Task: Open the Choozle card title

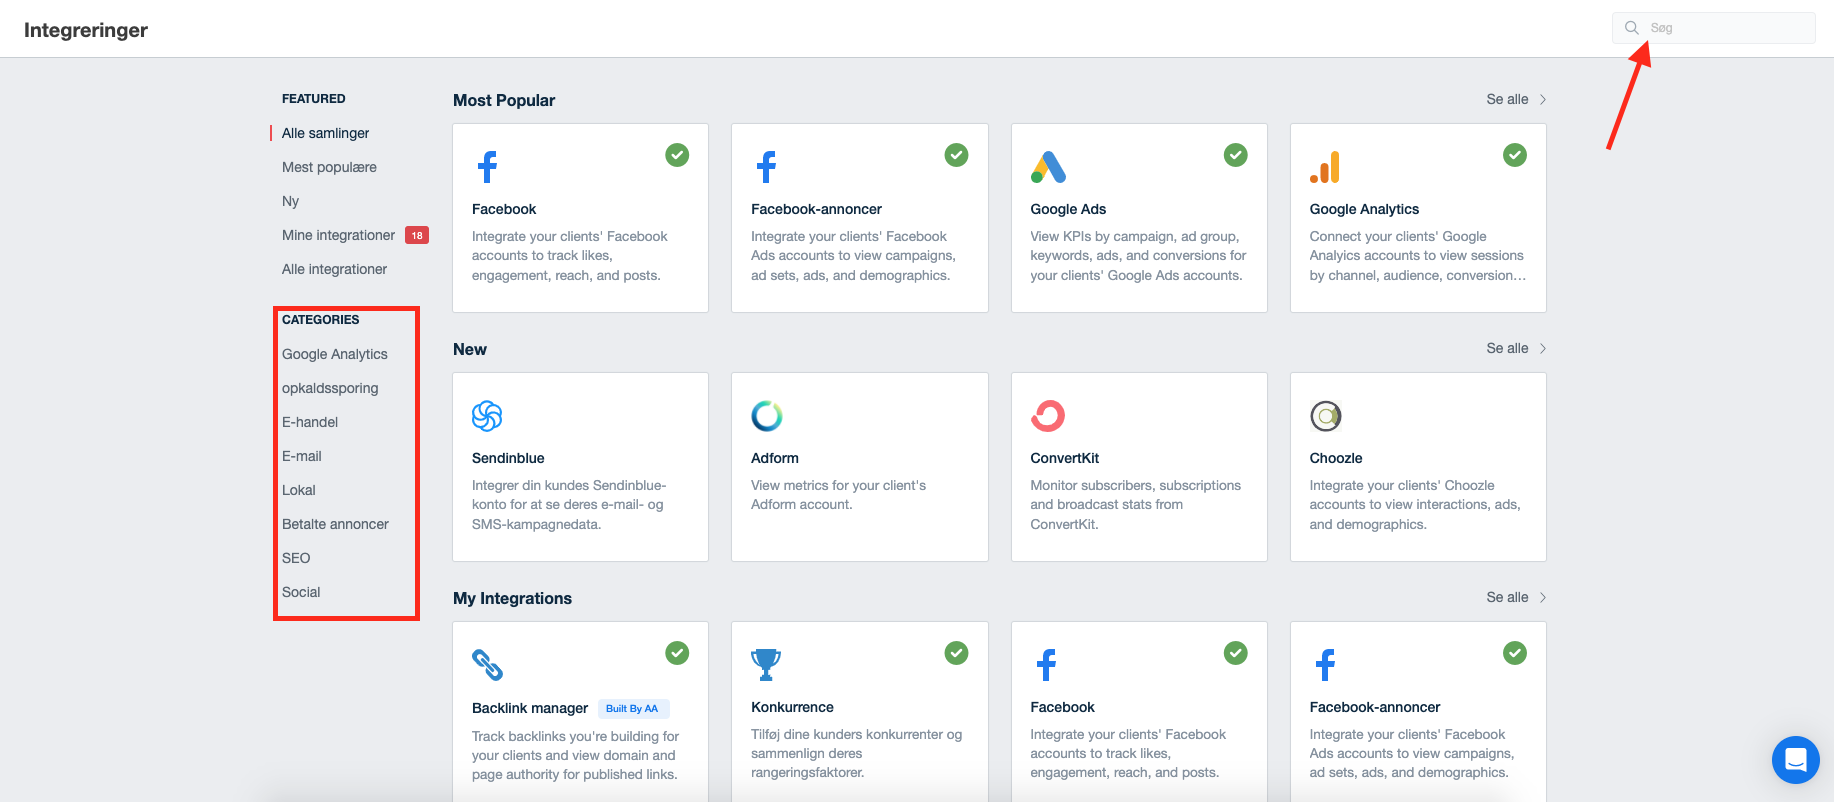Action: point(1336,458)
